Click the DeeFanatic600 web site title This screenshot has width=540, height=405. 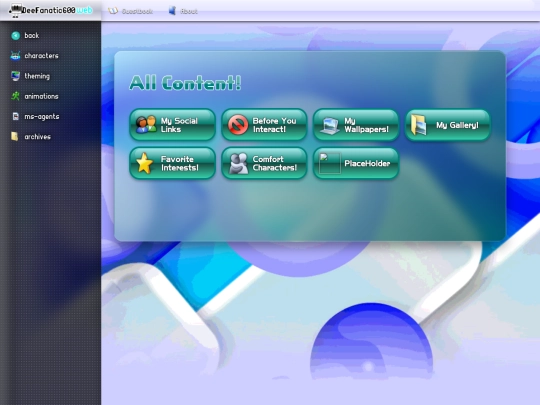(x=57, y=10)
